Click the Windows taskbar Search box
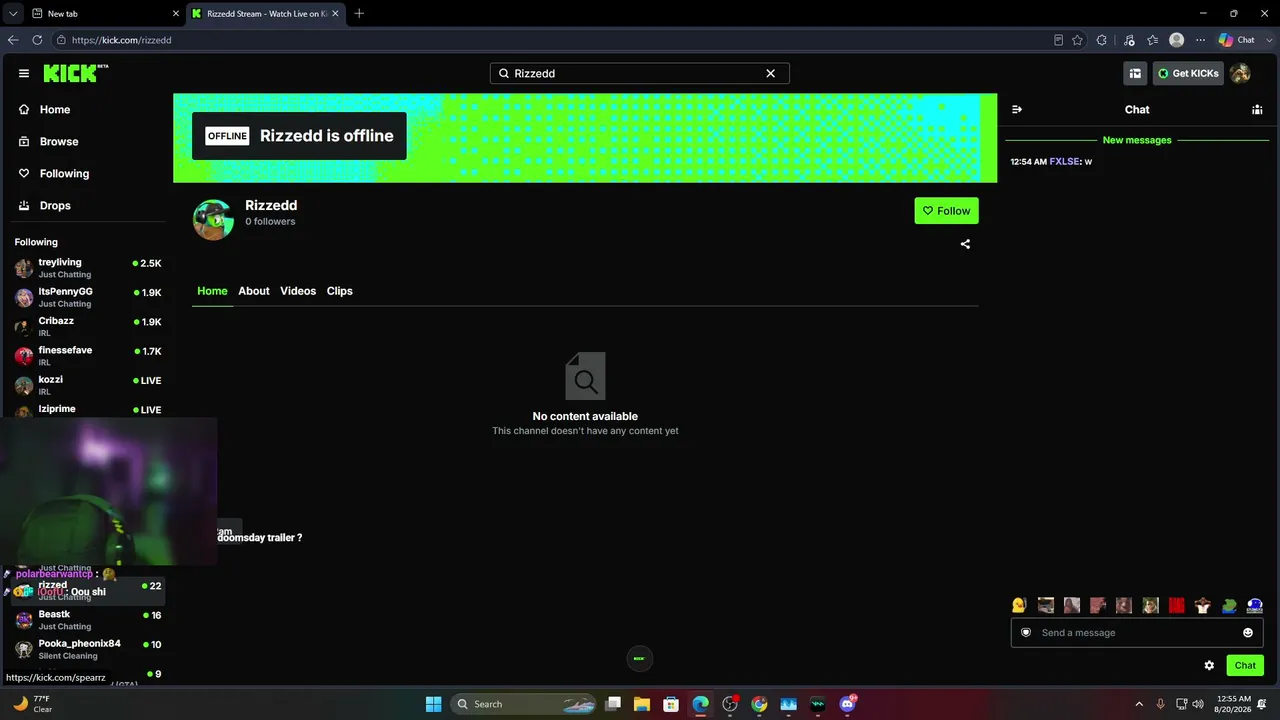1280x720 pixels. (522, 704)
